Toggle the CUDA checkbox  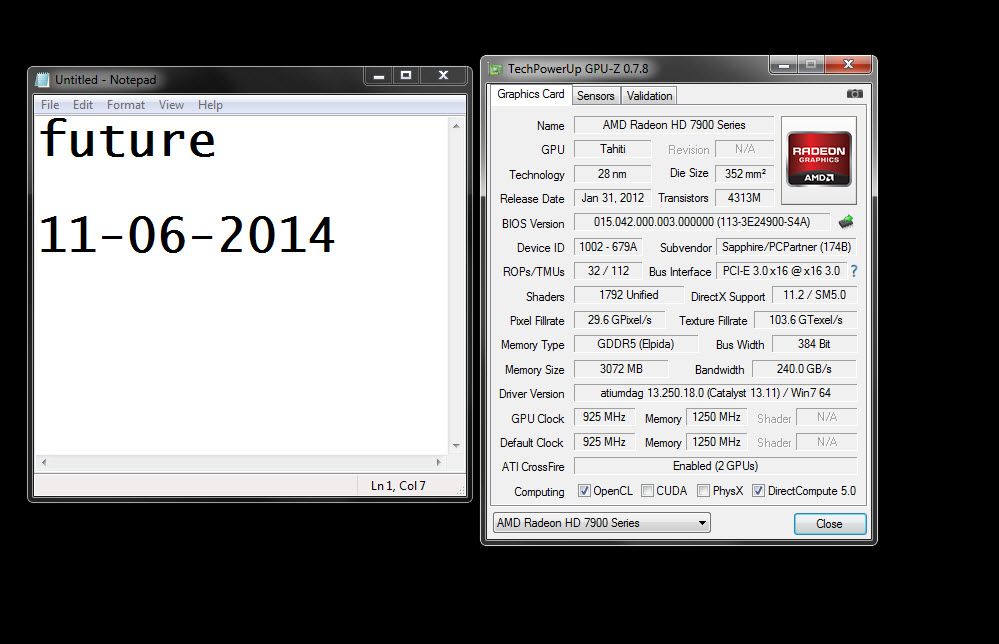(x=647, y=490)
